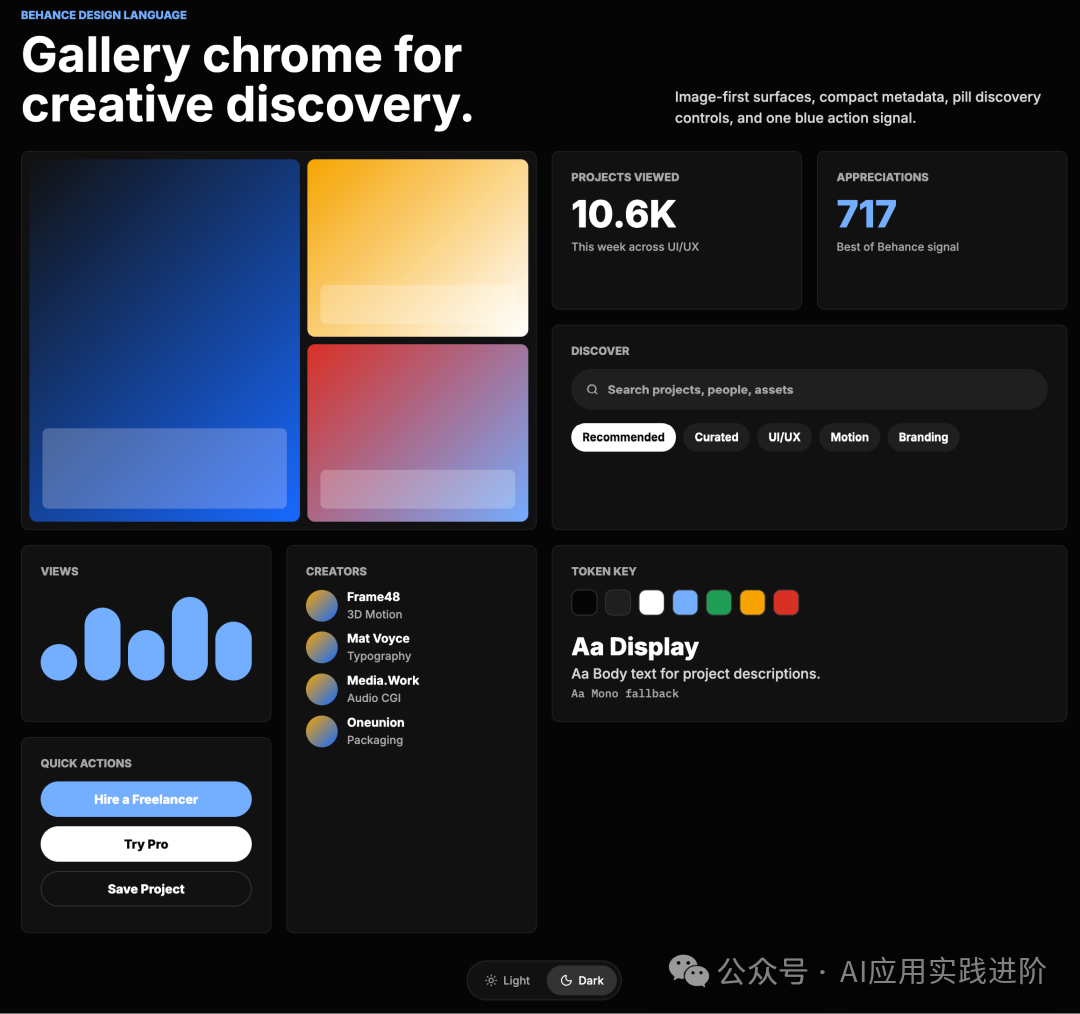Click the Save Project button
1080x1014 pixels.
[x=146, y=889]
